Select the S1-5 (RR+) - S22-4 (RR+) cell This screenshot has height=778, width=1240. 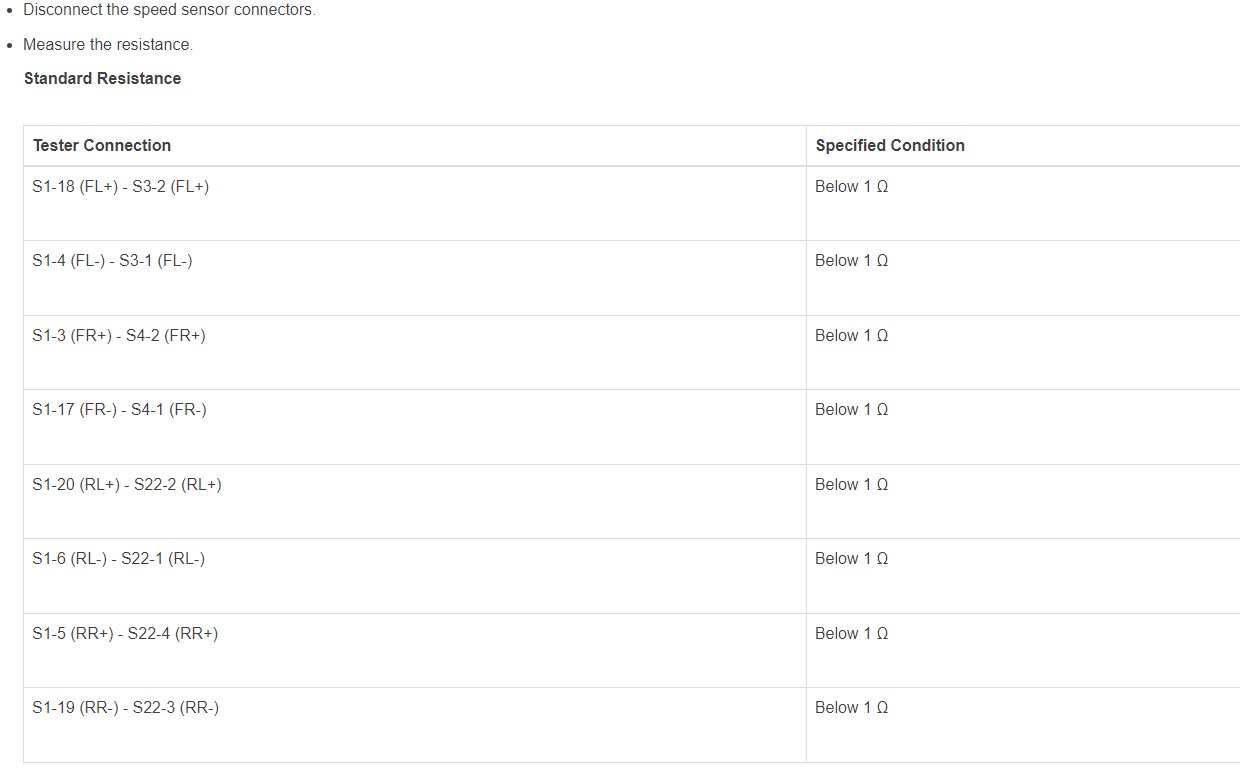[414, 650]
